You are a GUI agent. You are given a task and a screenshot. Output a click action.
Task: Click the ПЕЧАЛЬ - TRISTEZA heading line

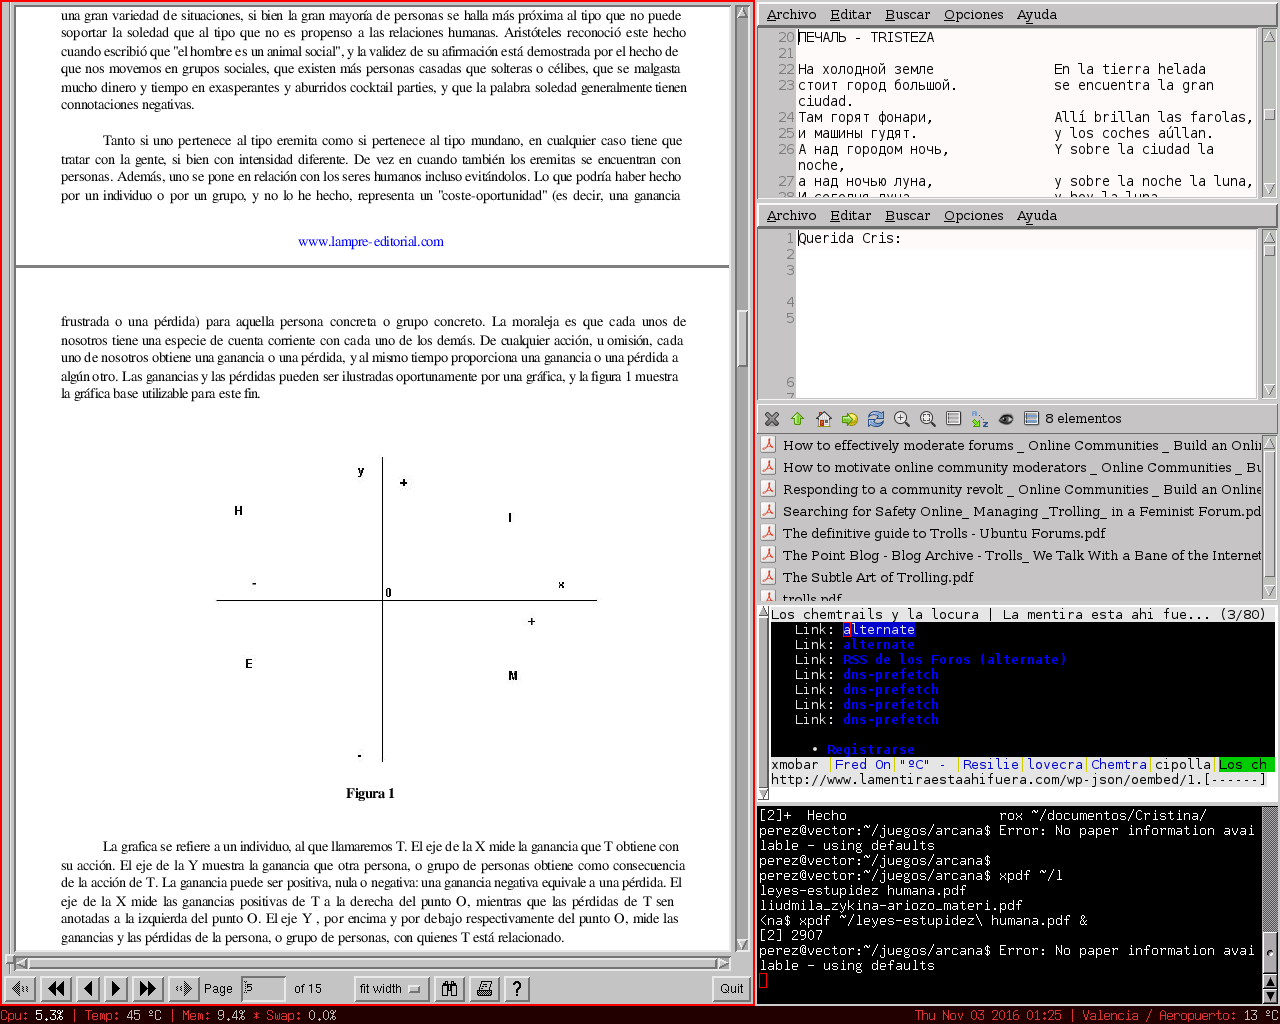[x=866, y=38]
